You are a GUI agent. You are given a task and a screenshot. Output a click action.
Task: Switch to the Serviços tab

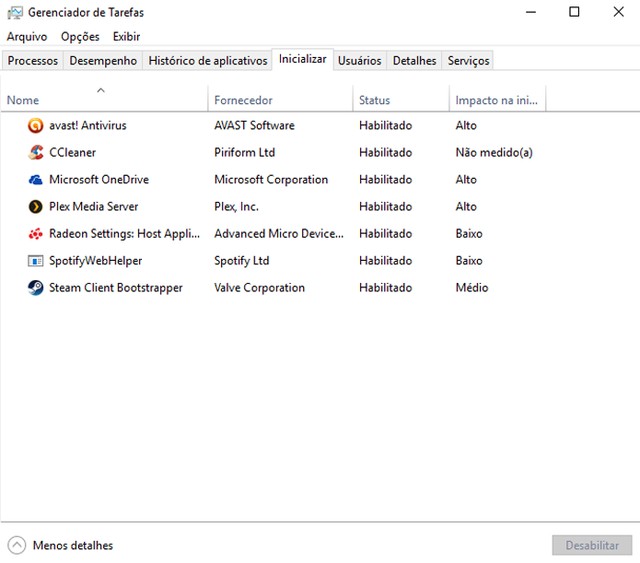(x=468, y=60)
